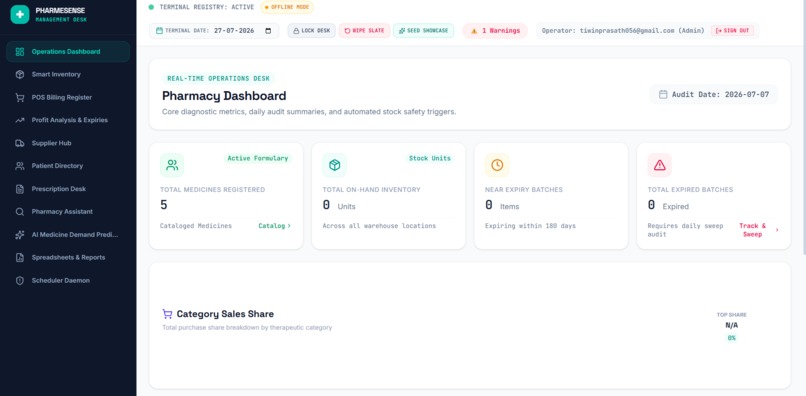
Task: Click the Offline Mode badge
Action: coord(287,7)
